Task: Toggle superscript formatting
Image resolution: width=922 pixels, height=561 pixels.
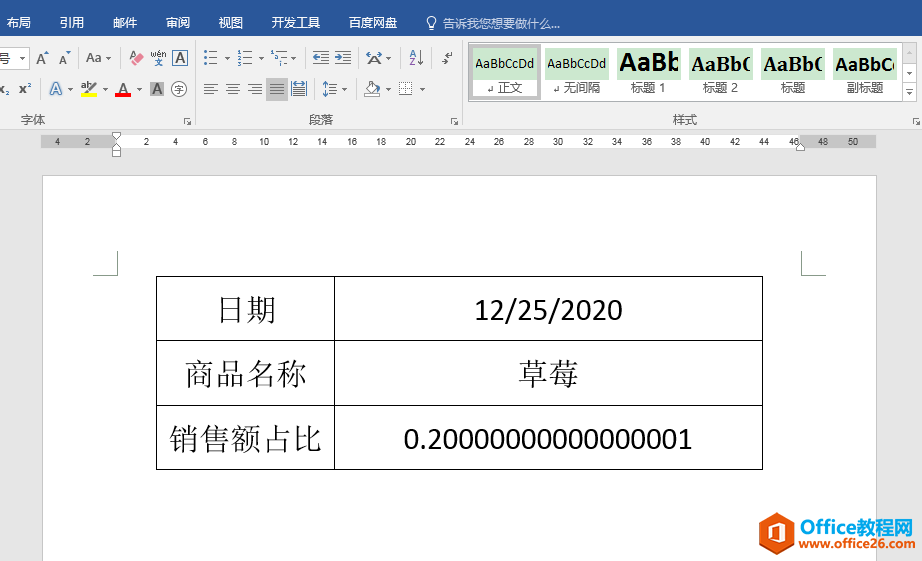Action: [x=25, y=89]
